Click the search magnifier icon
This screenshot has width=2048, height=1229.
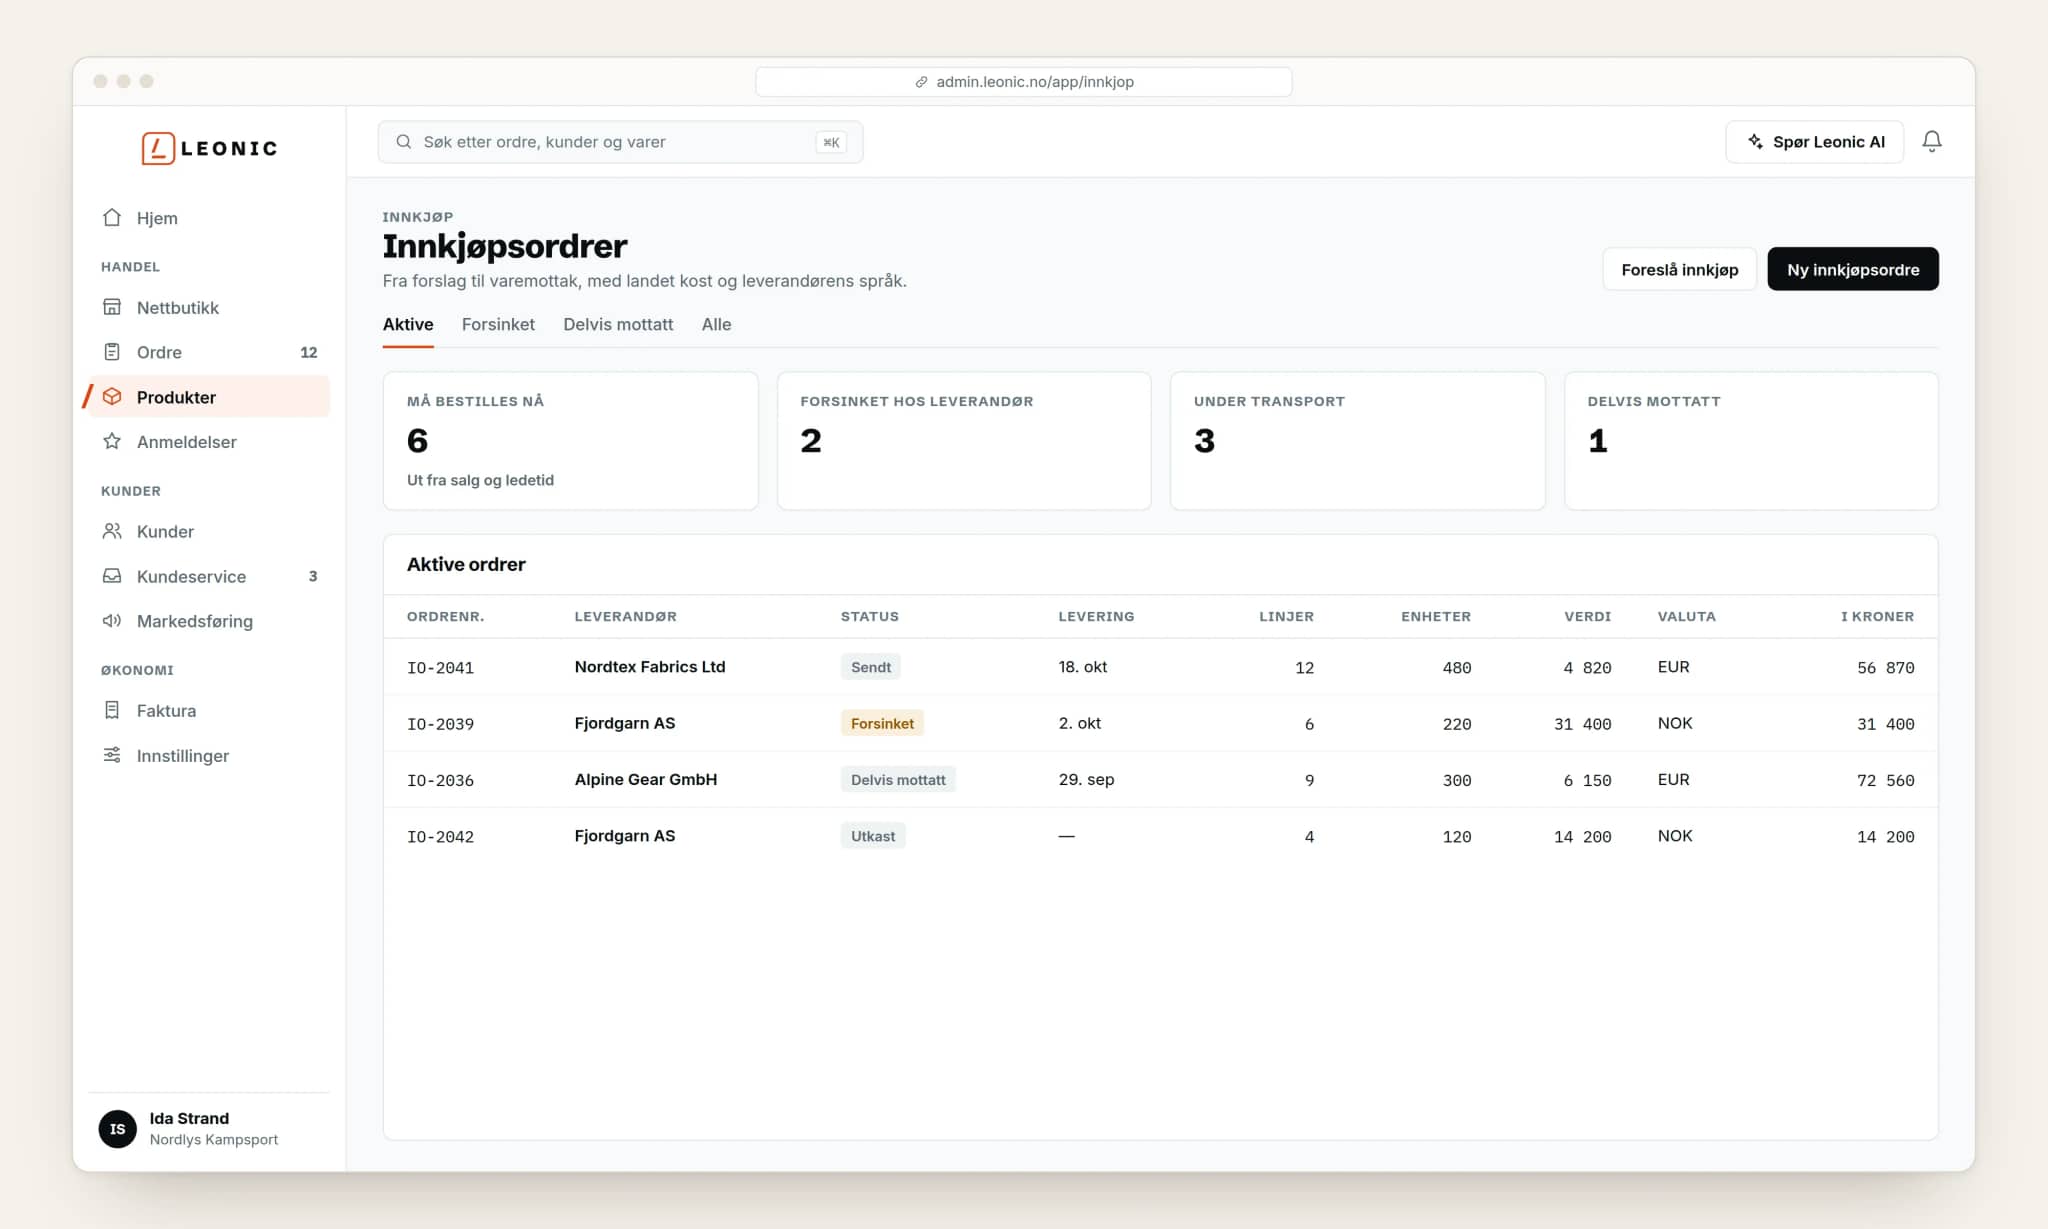[x=404, y=142]
